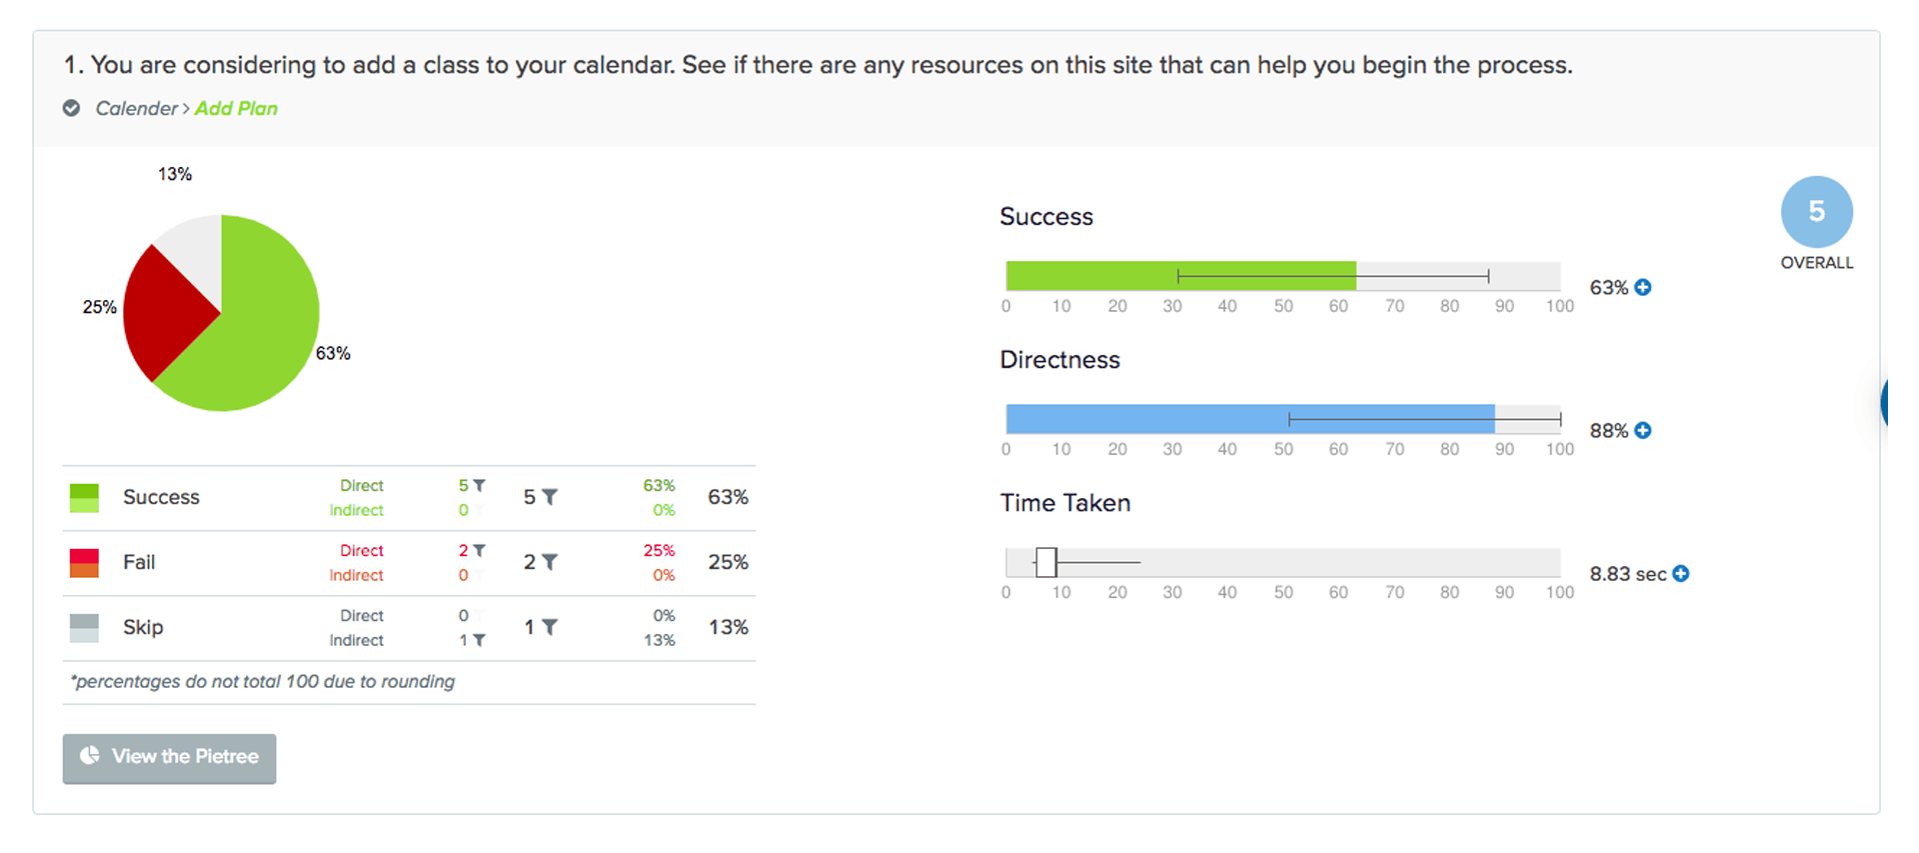Image resolution: width=1919 pixels, height=853 pixels.
Task: Filter by Success Direct responses
Action: coord(479,485)
